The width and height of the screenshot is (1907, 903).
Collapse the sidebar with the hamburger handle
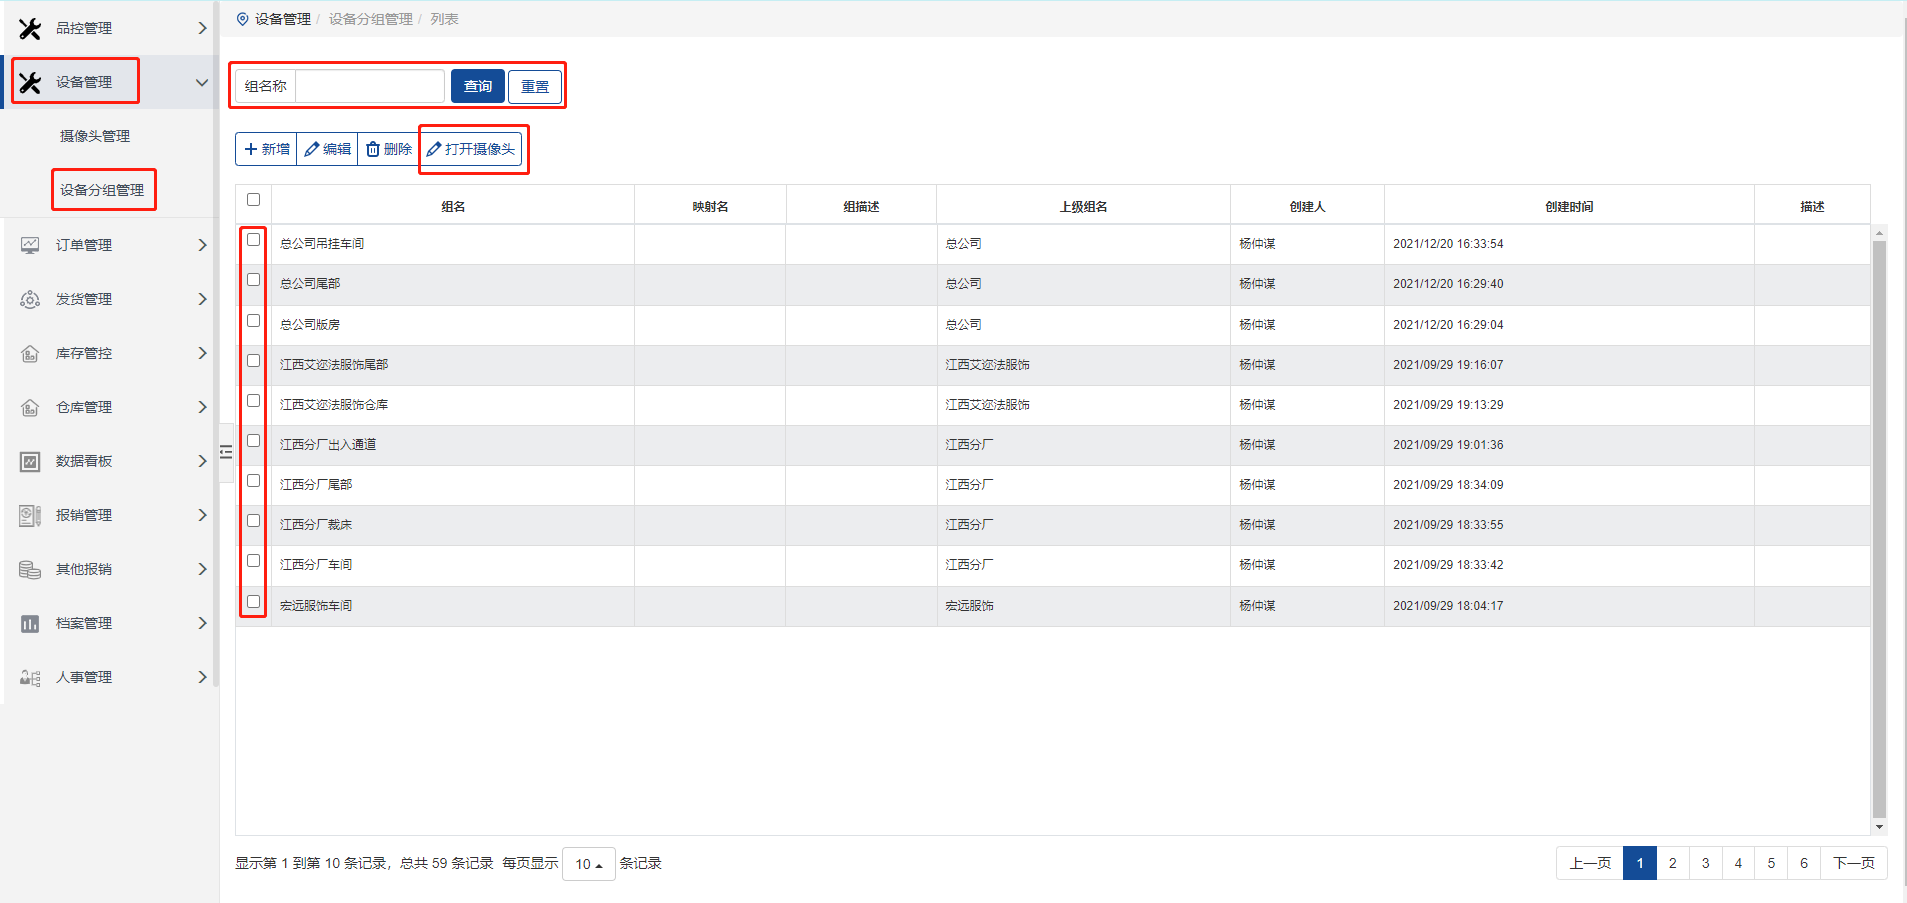(226, 452)
